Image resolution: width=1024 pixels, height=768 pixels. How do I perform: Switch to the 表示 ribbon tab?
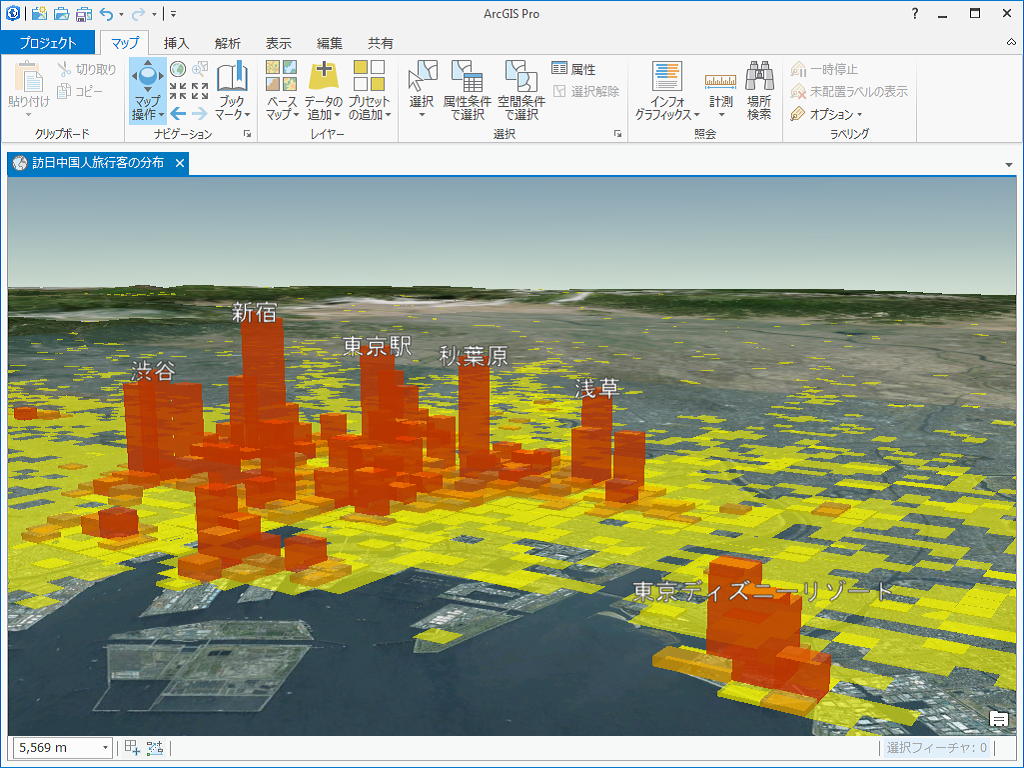[278, 43]
